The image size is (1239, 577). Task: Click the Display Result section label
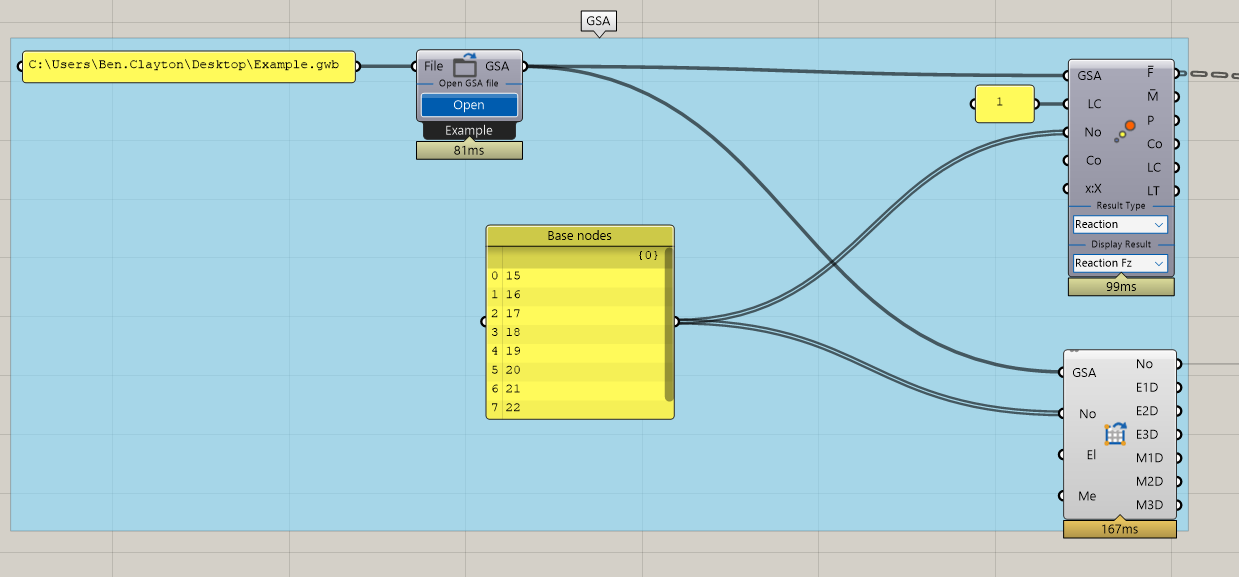1121,244
